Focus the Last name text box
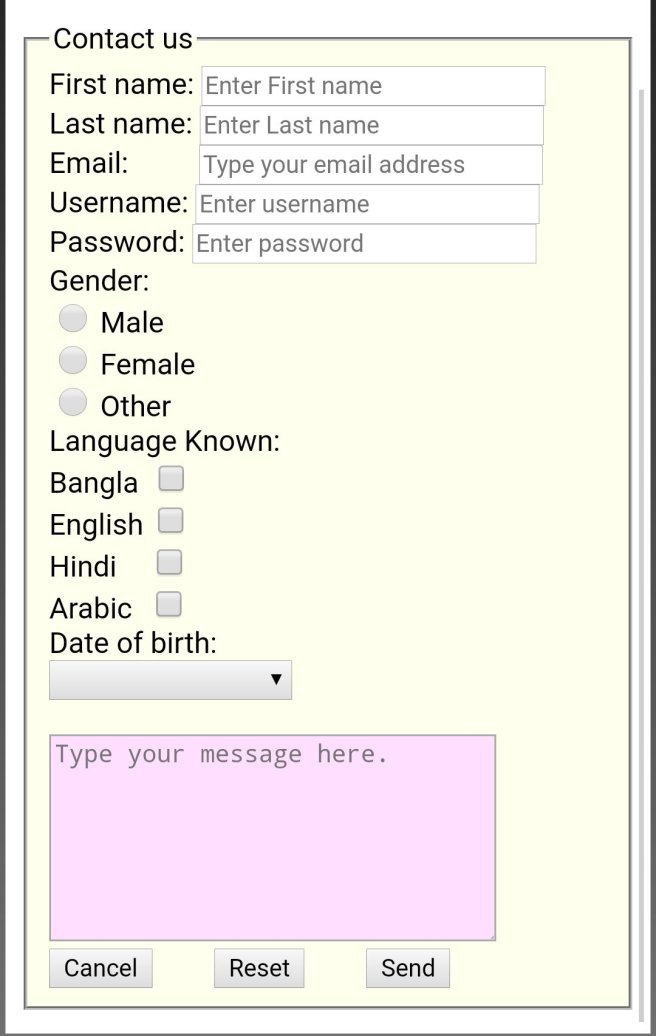Screen dimensions: 656x1036 [372, 126]
